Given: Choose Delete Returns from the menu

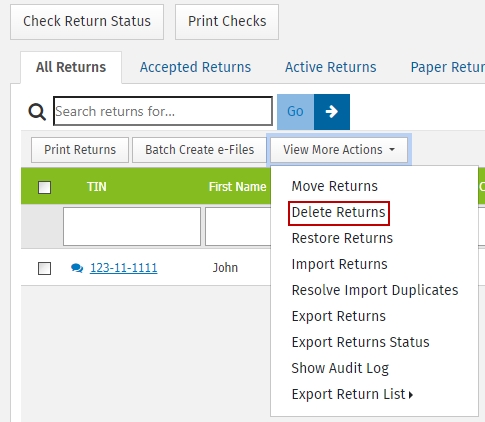Looking at the screenshot, I should pyautogui.click(x=339, y=213).
